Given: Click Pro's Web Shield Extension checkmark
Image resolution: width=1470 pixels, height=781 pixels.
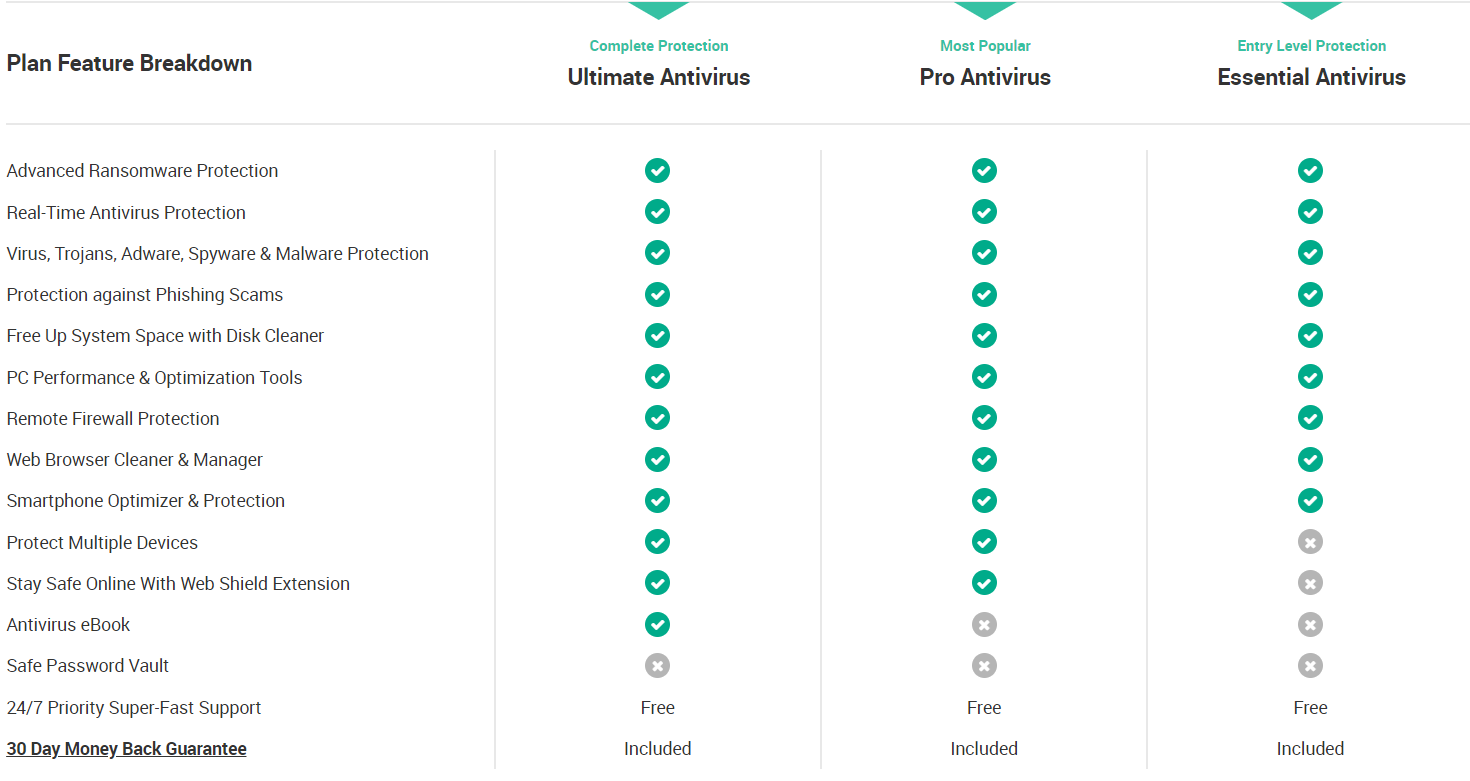Looking at the screenshot, I should [x=984, y=583].
